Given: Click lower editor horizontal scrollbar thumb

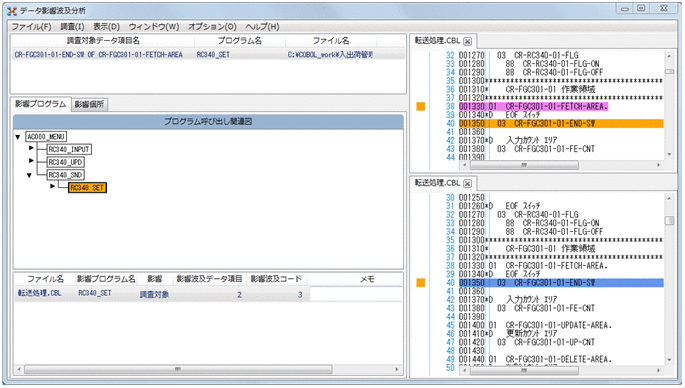Looking at the screenshot, I should (524, 371).
